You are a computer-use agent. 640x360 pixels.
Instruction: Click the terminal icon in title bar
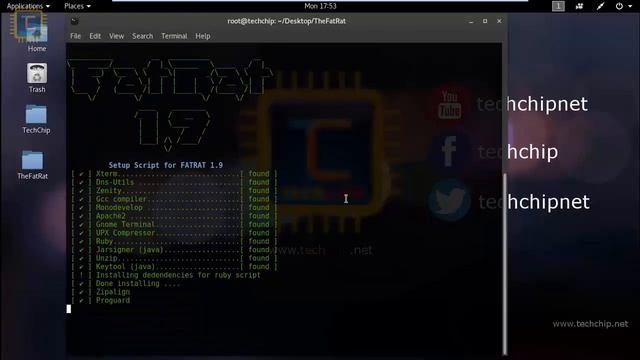pos(74,21)
